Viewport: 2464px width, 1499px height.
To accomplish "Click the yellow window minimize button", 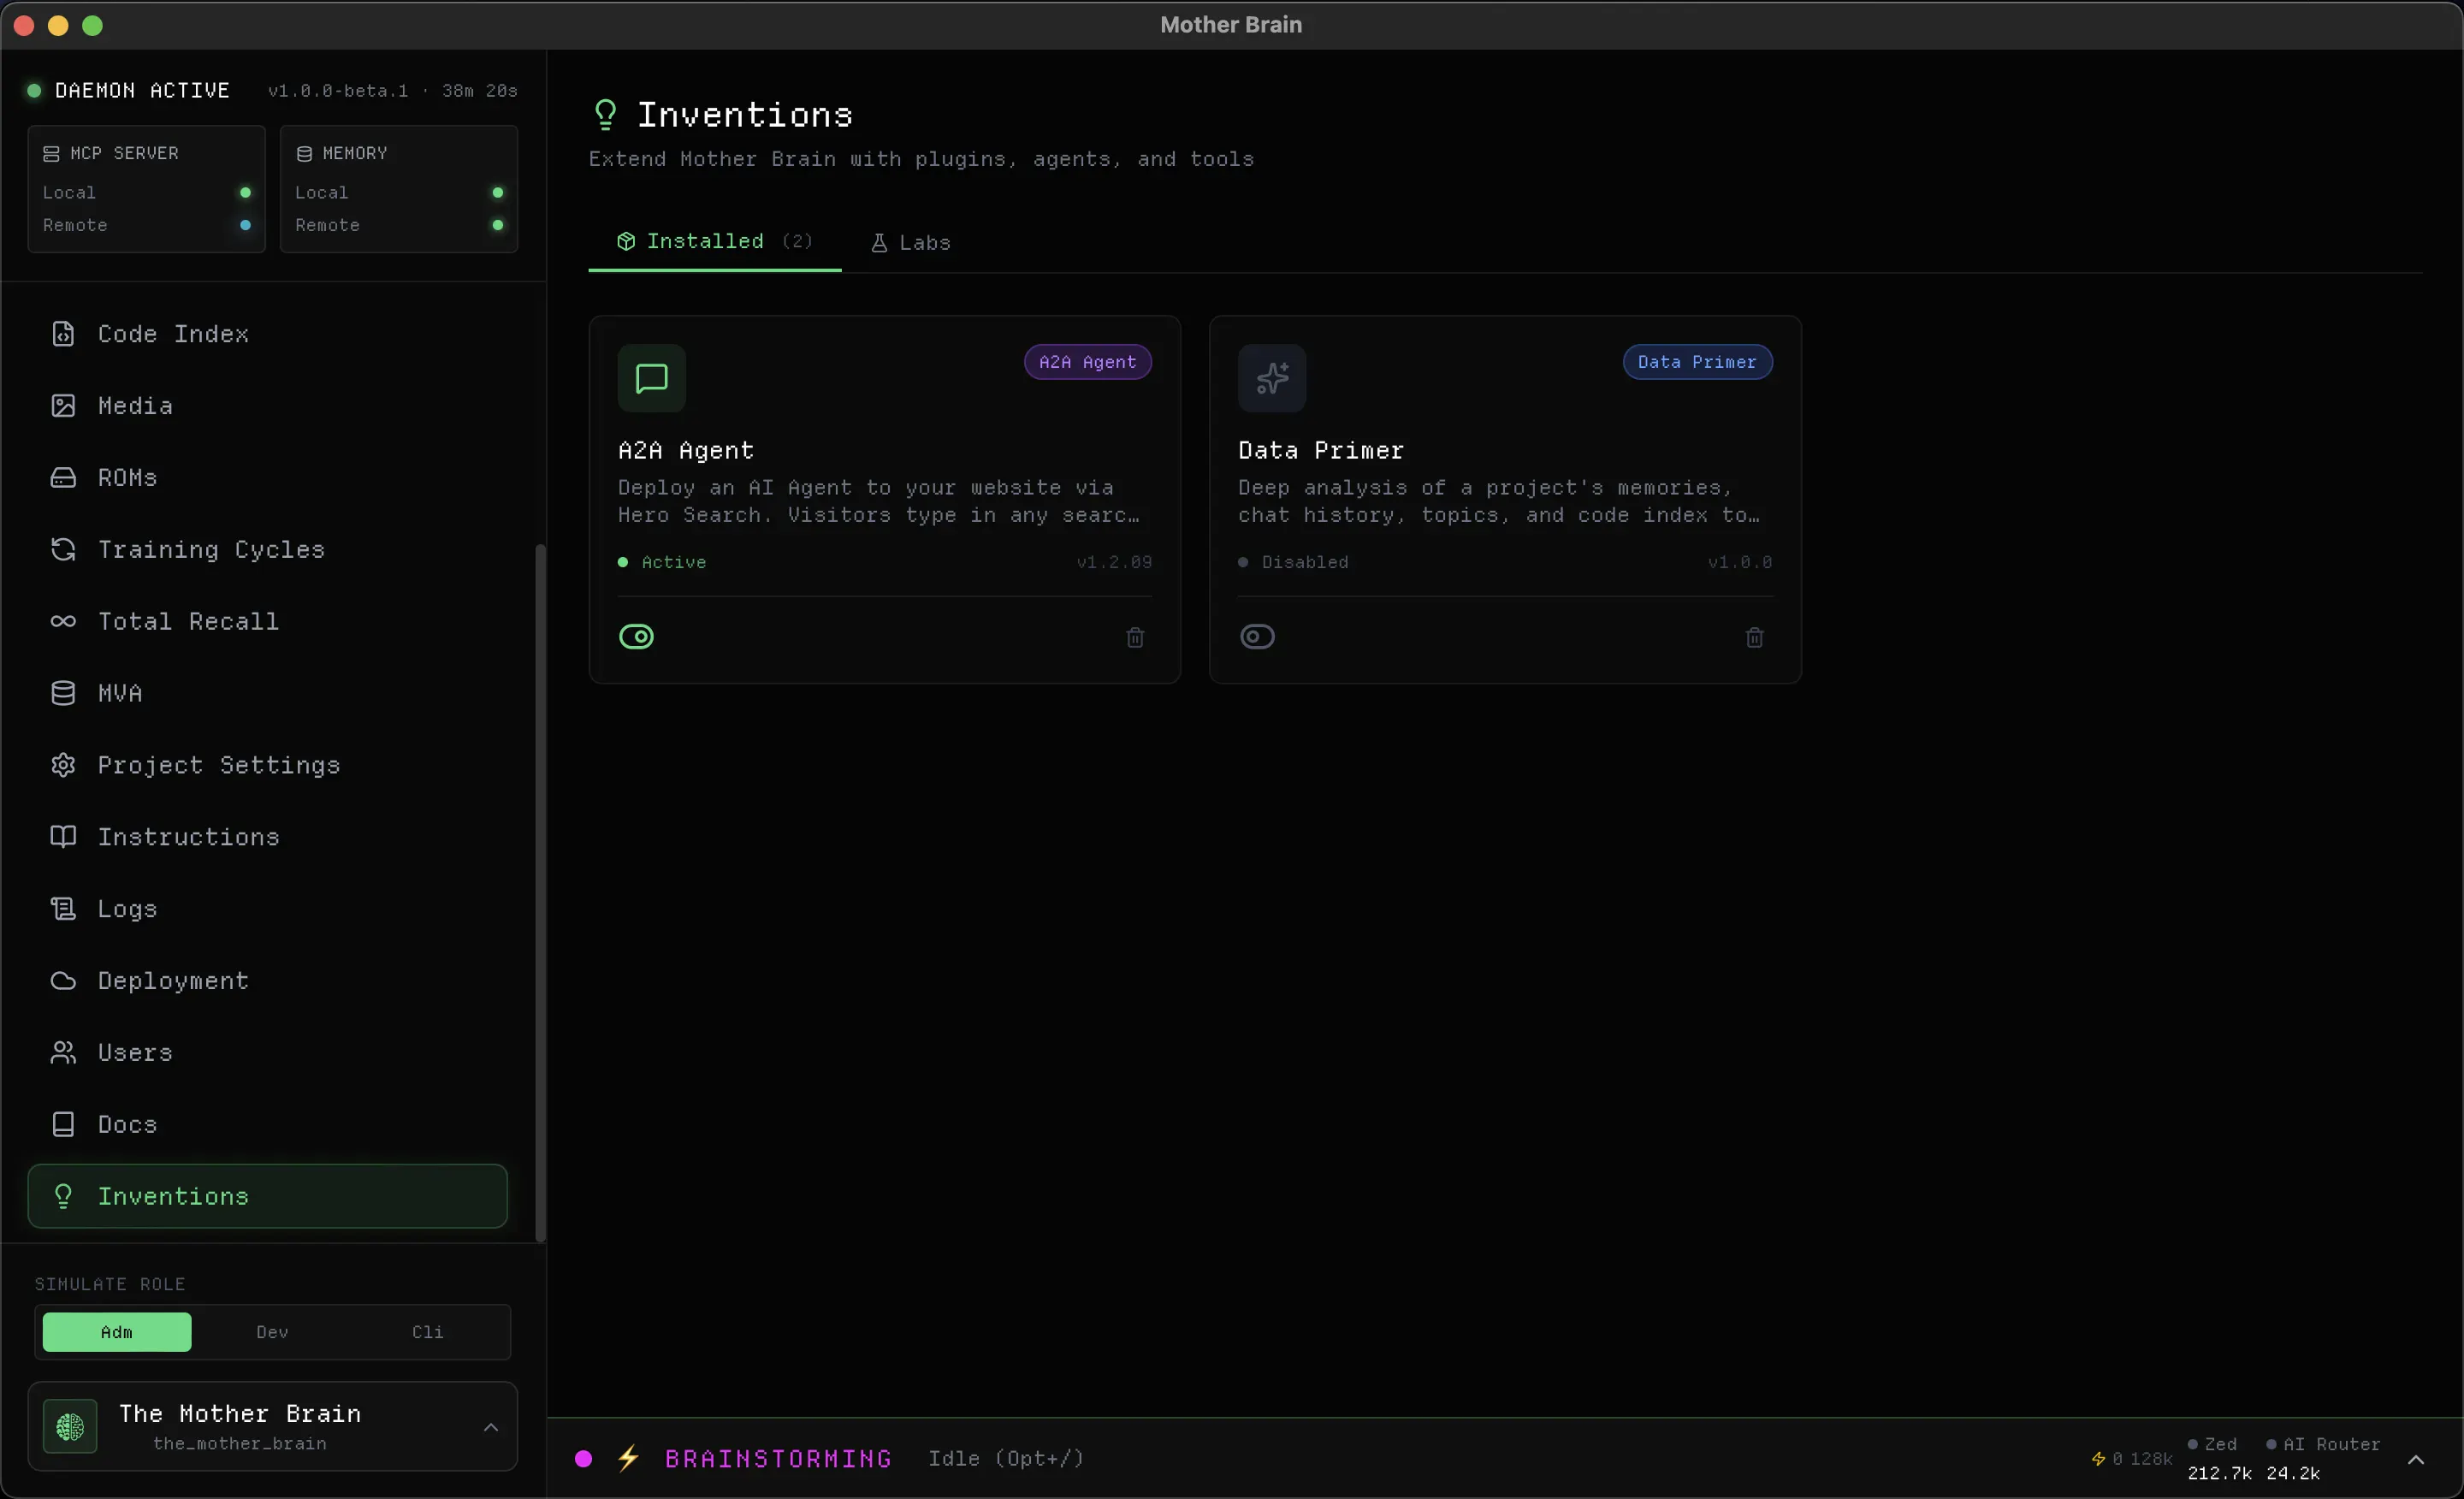I will tap(58, 26).
